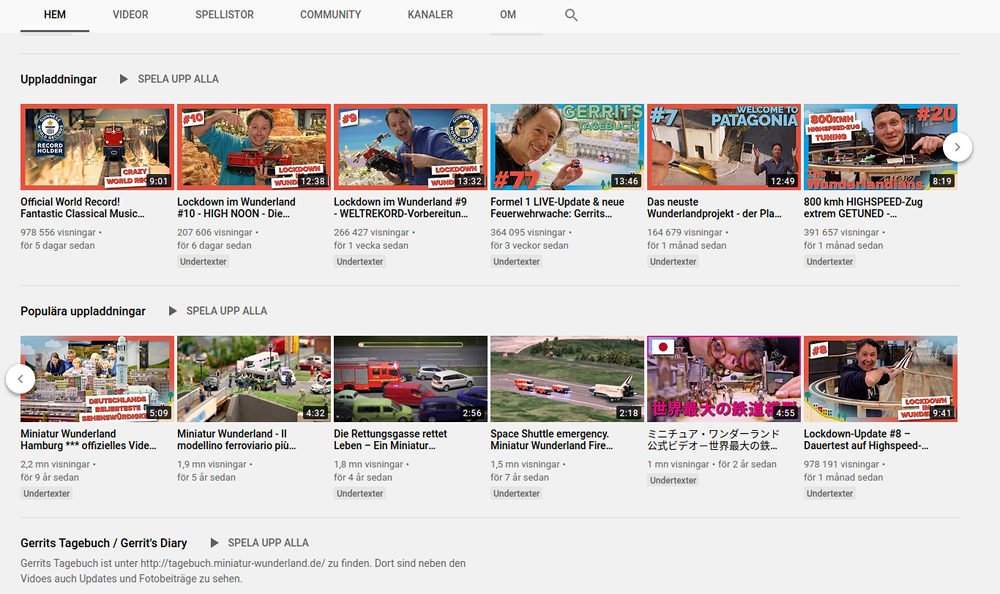Click the left carousel arrow in Populära uppladdningar
The width and height of the screenshot is (1000, 594).
pyautogui.click(x=20, y=379)
